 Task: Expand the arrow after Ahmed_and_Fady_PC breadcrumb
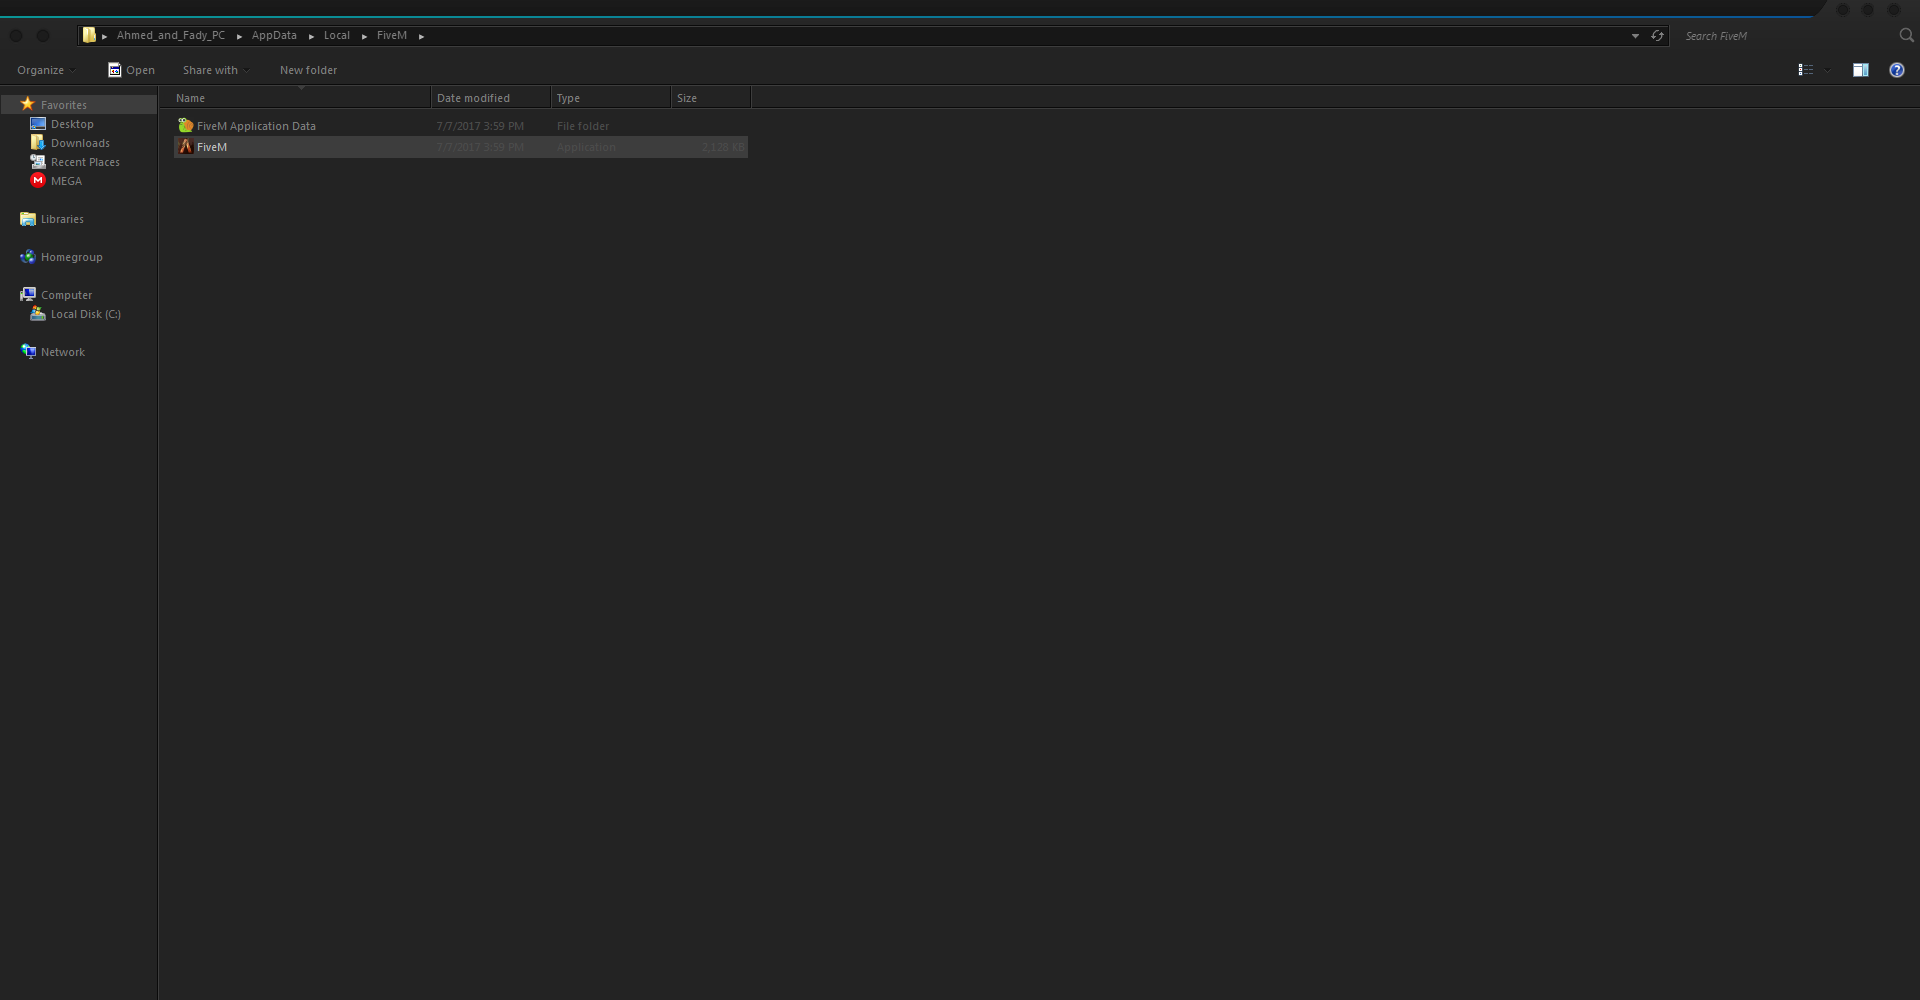pos(239,36)
